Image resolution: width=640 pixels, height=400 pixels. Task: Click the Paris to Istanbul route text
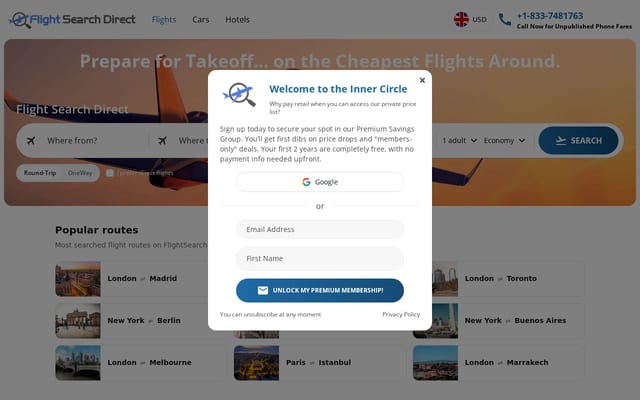(x=318, y=362)
